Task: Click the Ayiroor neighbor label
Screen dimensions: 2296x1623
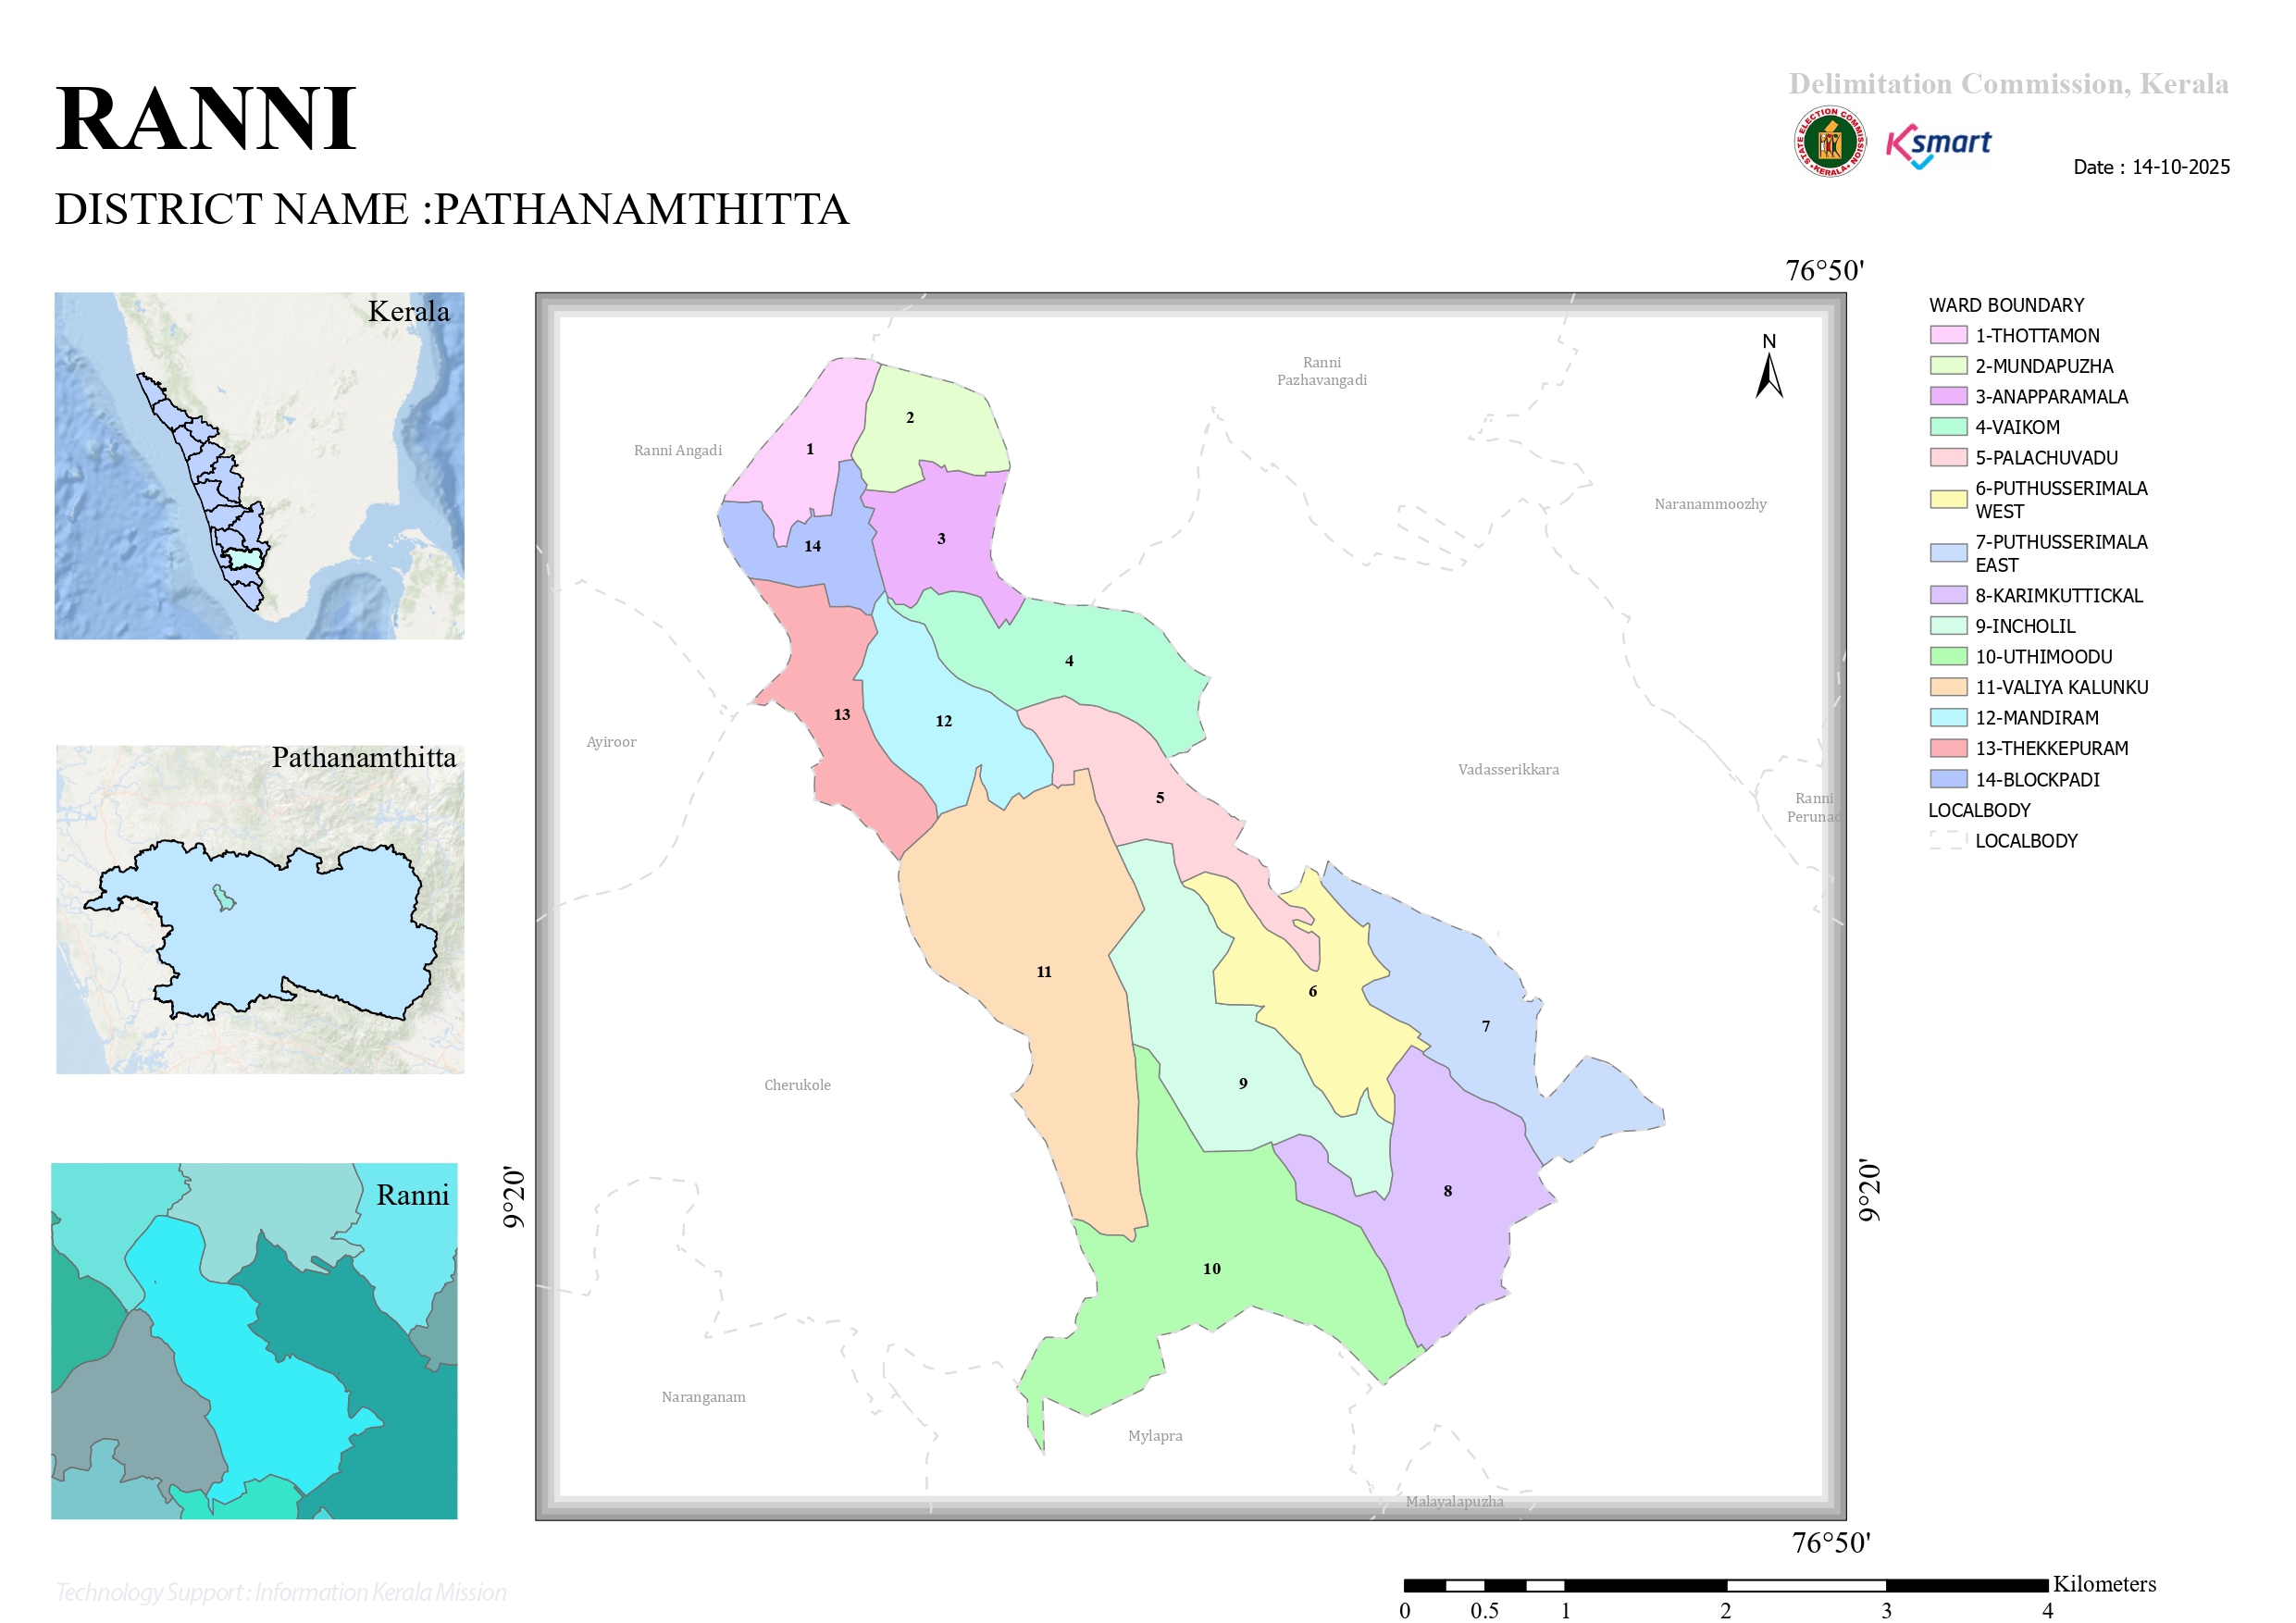Action: point(611,742)
